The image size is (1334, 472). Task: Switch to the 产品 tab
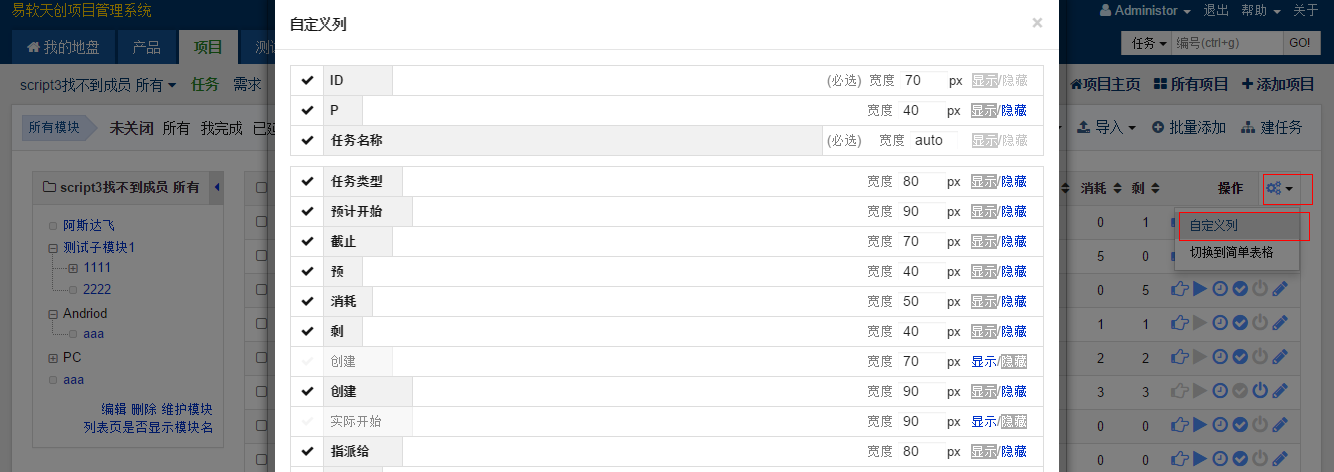click(x=146, y=47)
